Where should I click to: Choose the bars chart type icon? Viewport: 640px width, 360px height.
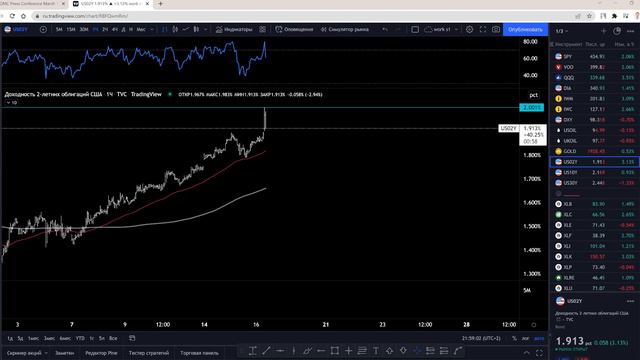tap(164, 29)
